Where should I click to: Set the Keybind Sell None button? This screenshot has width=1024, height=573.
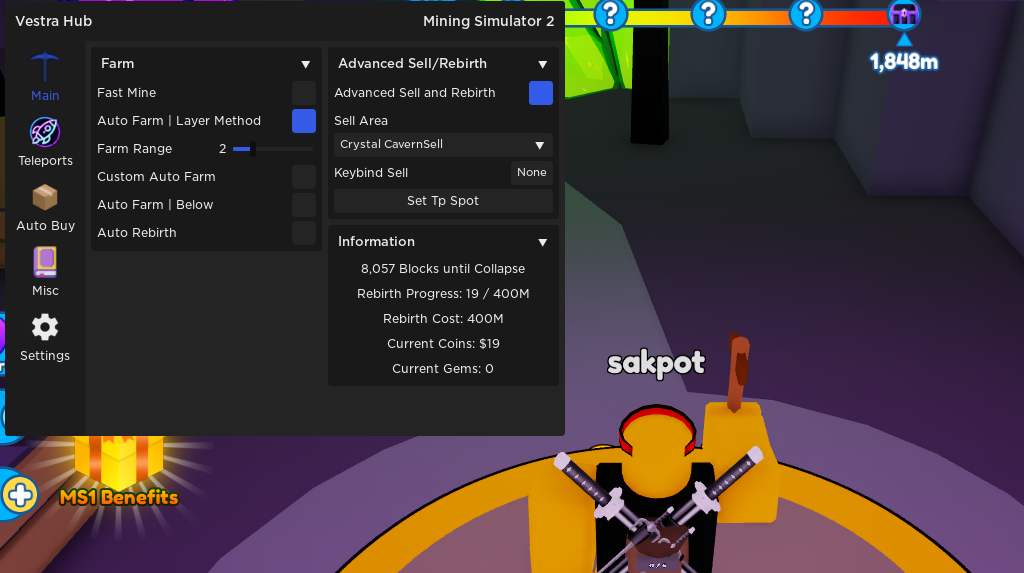tap(532, 172)
